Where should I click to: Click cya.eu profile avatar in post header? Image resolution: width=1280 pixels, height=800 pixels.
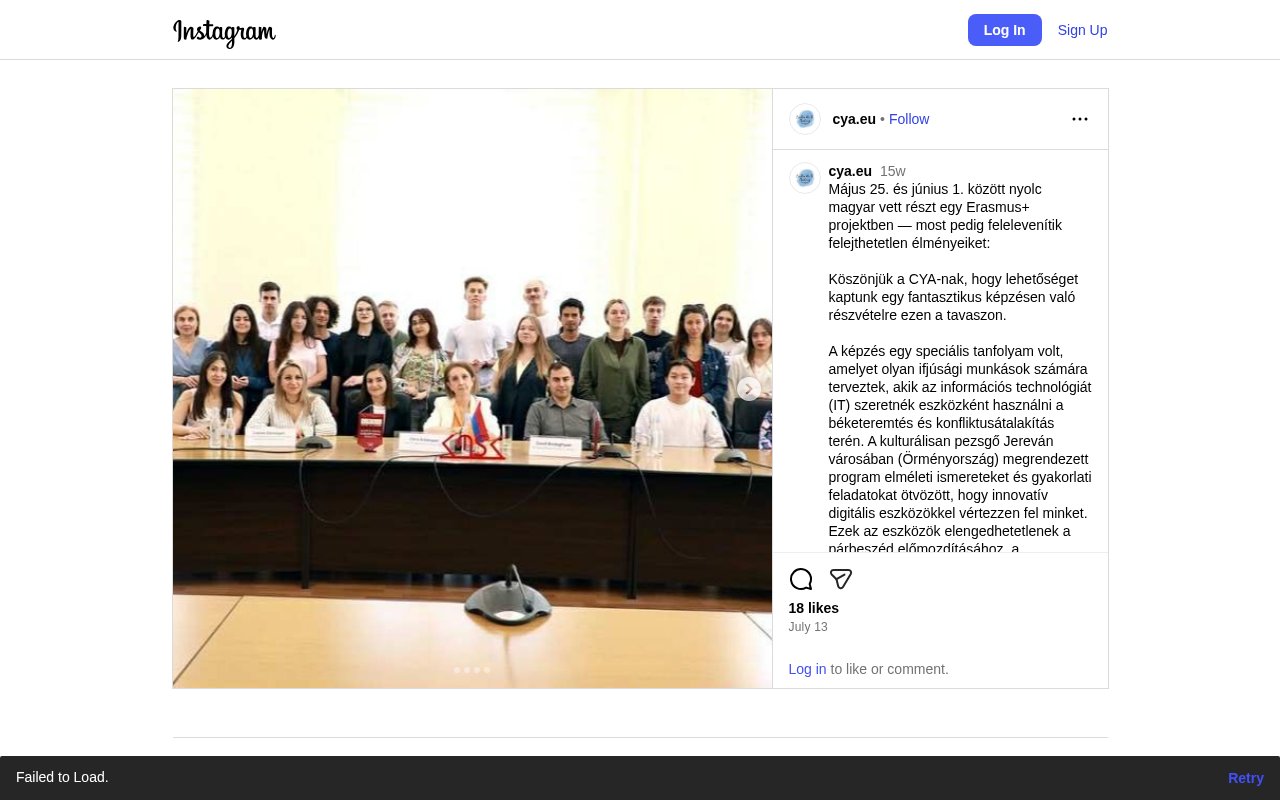click(x=805, y=119)
